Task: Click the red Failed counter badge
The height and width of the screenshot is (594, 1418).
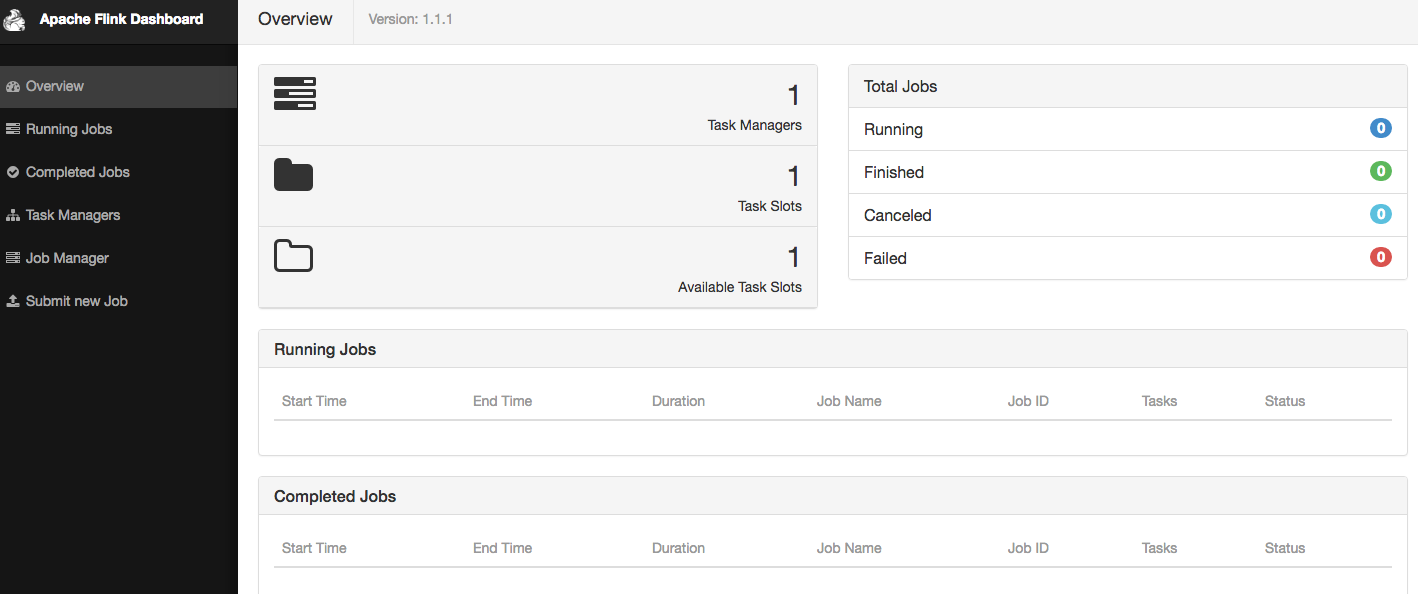Action: pyautogui.click(x=1381, y=257)
